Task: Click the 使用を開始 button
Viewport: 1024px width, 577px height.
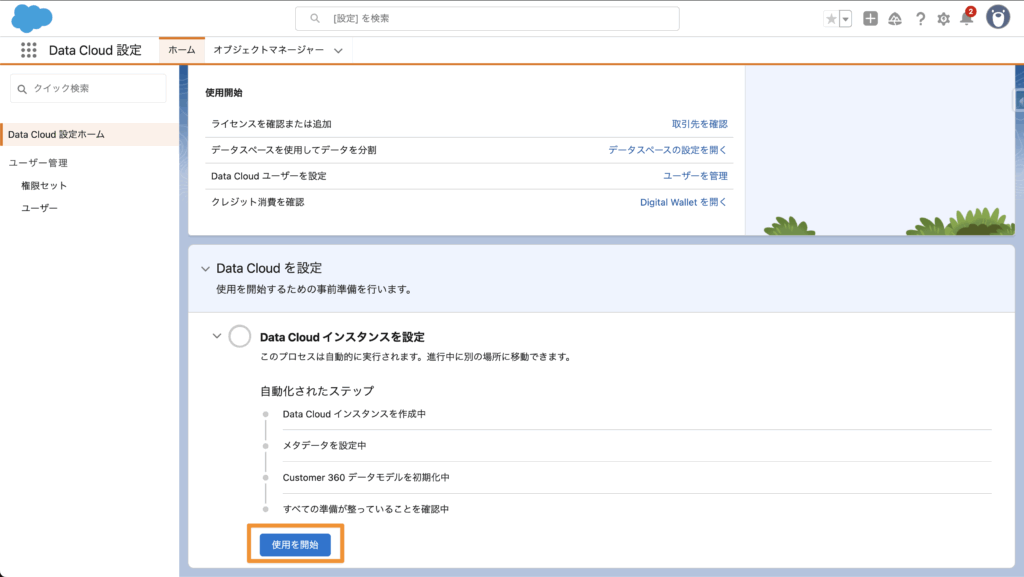Action: tap(295, 545)
